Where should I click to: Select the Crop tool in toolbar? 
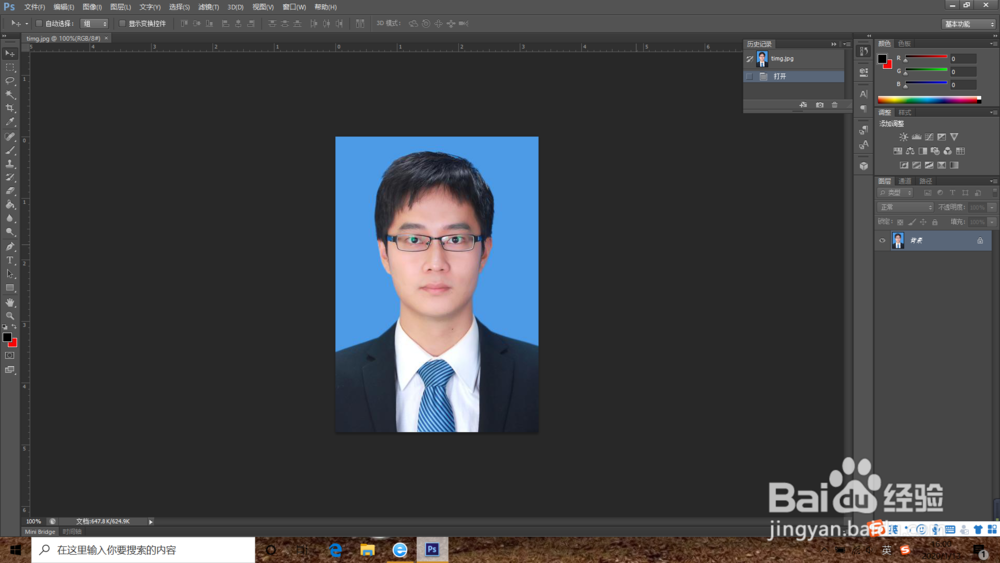pos(10,108)
